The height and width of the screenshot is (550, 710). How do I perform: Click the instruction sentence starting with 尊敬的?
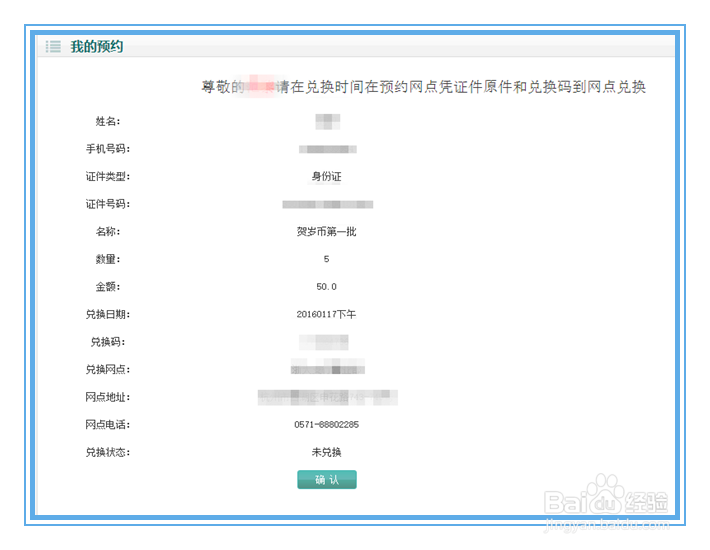point(423,86)
